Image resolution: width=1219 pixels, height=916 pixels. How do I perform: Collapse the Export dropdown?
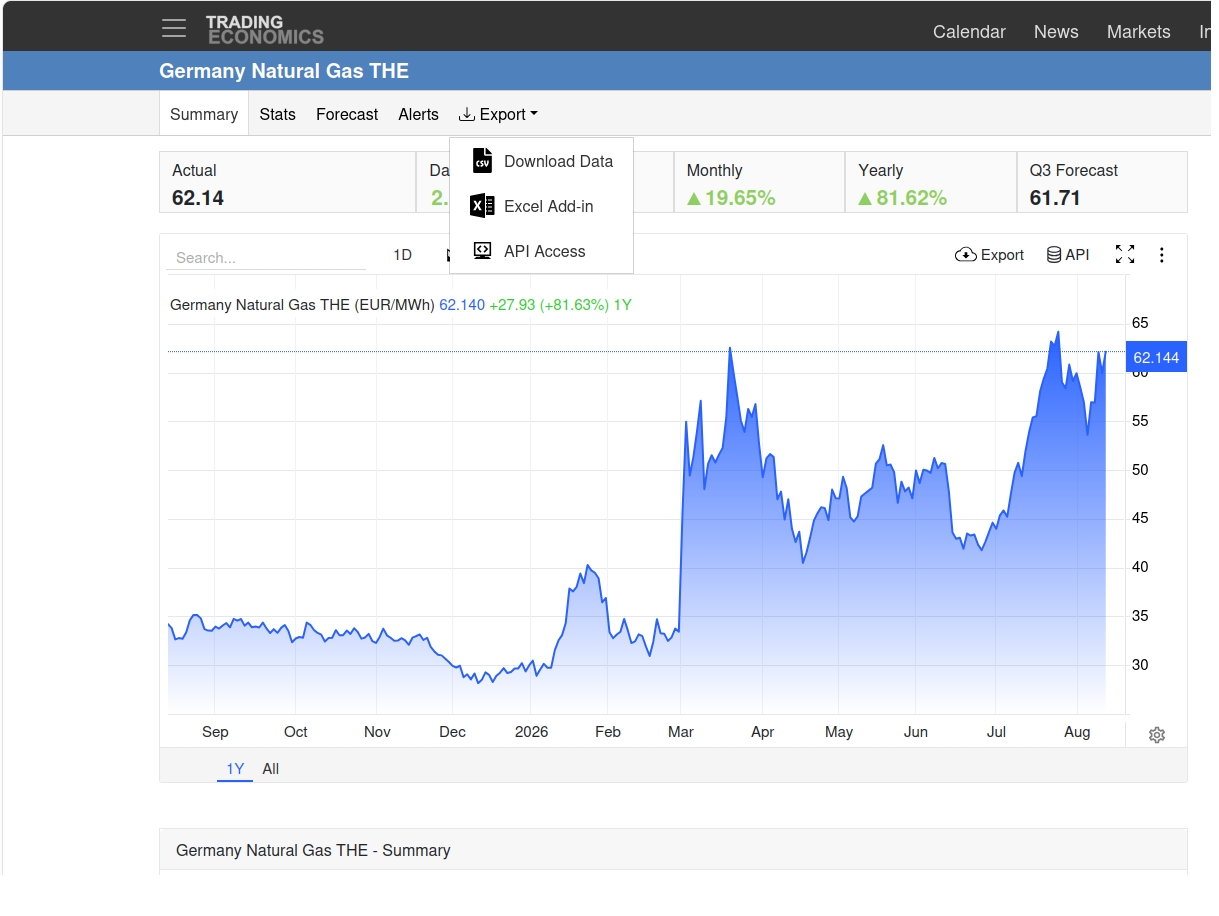(498, 114)
